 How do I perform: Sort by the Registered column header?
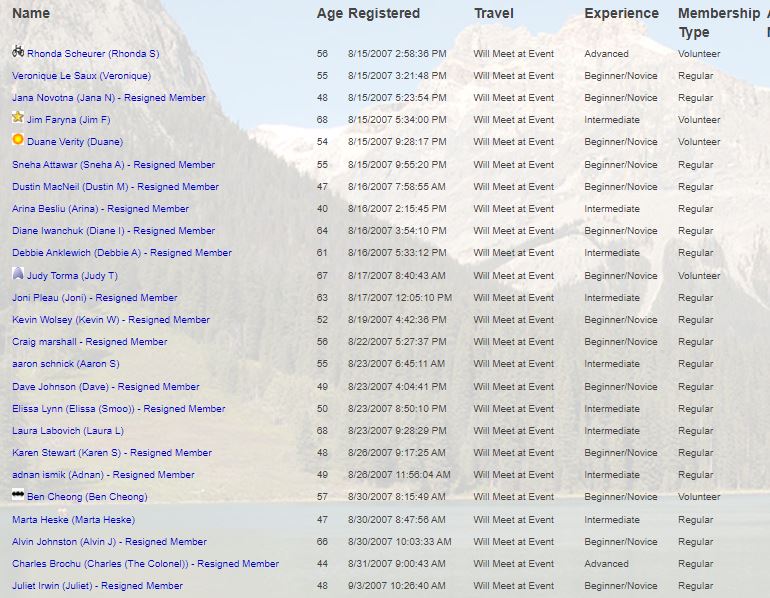tap(384, 14)
